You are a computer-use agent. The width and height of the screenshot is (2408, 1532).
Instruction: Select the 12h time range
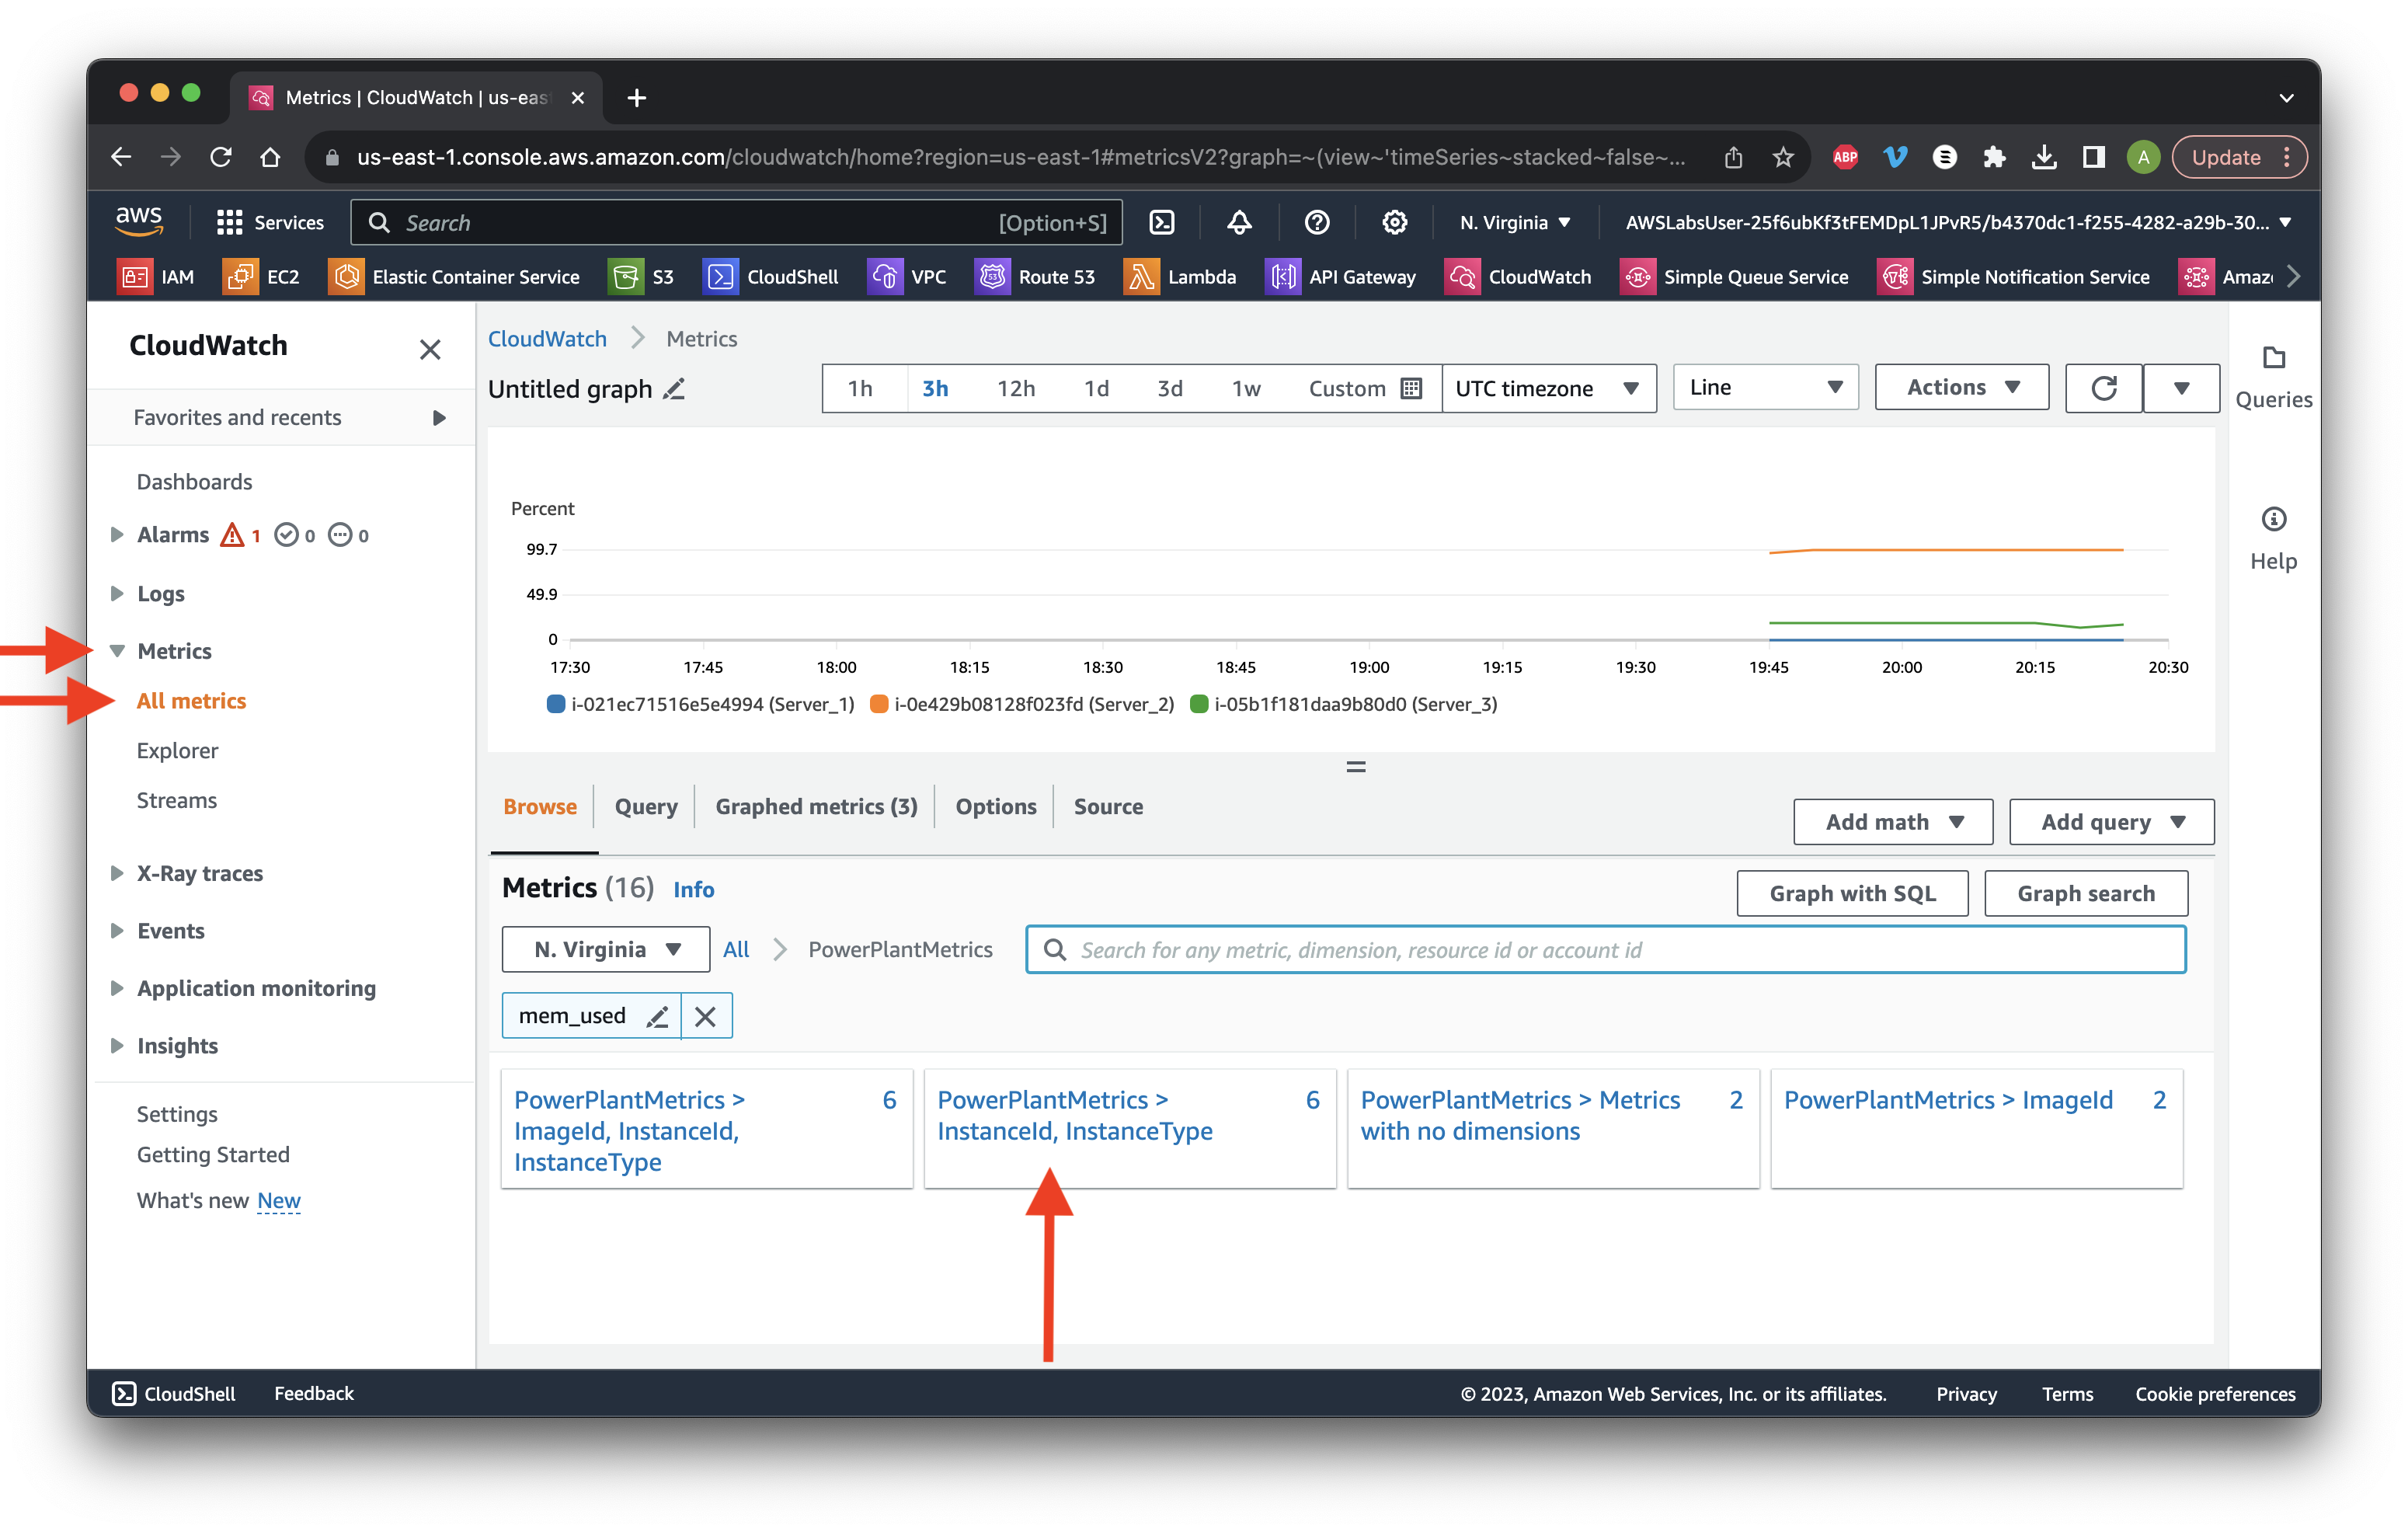point(1015,388)
